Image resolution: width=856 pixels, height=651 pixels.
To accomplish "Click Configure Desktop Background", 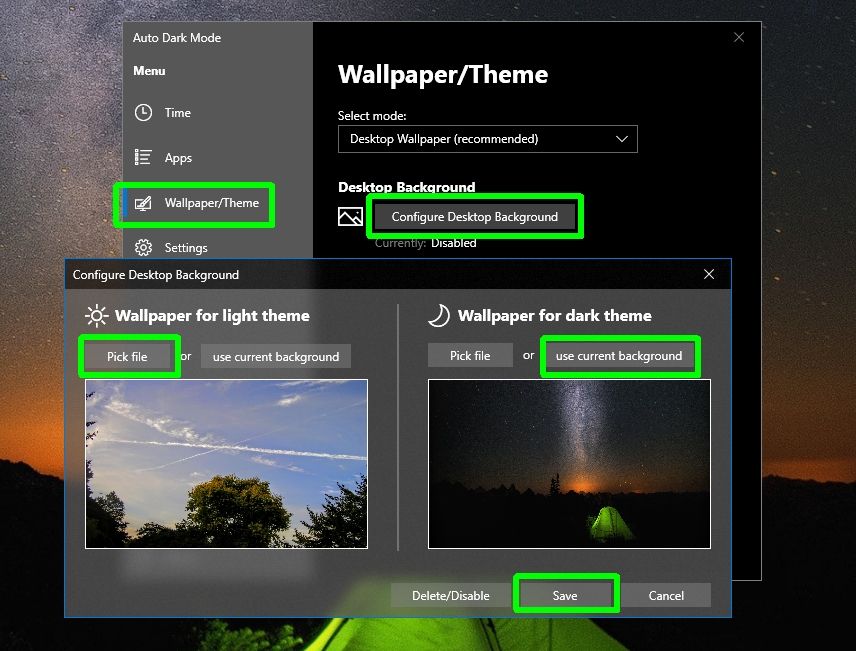I will (x=475, y=216).
